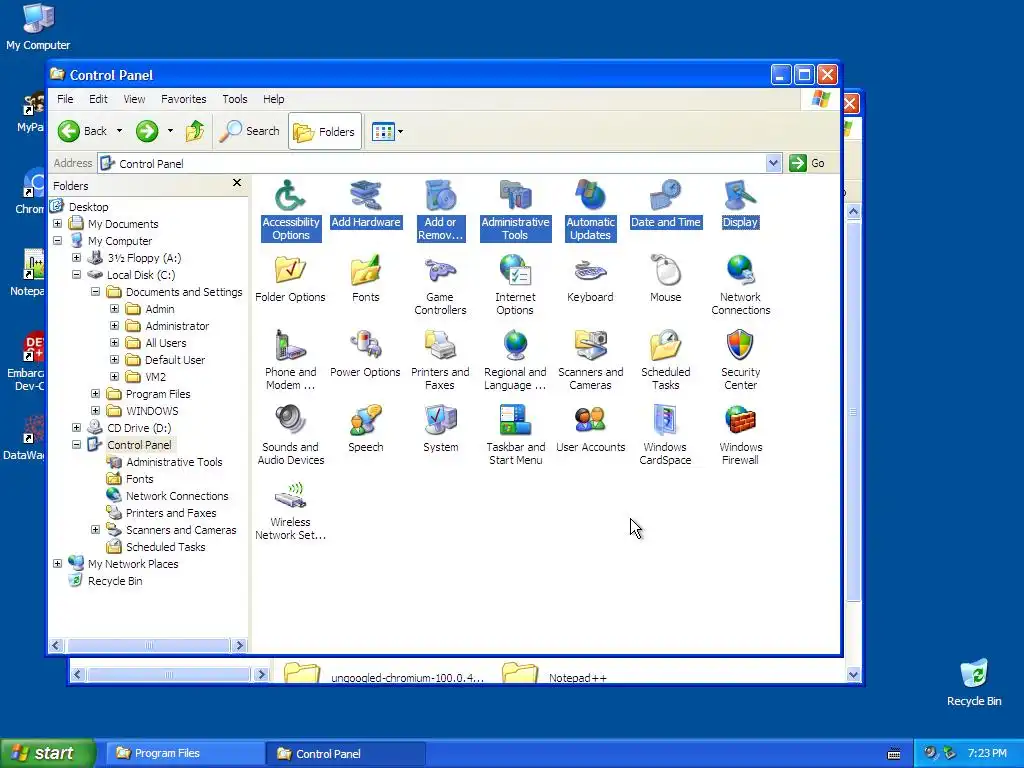1024x768 pixels.
Task: Open the Help menu
Action: 274,99
